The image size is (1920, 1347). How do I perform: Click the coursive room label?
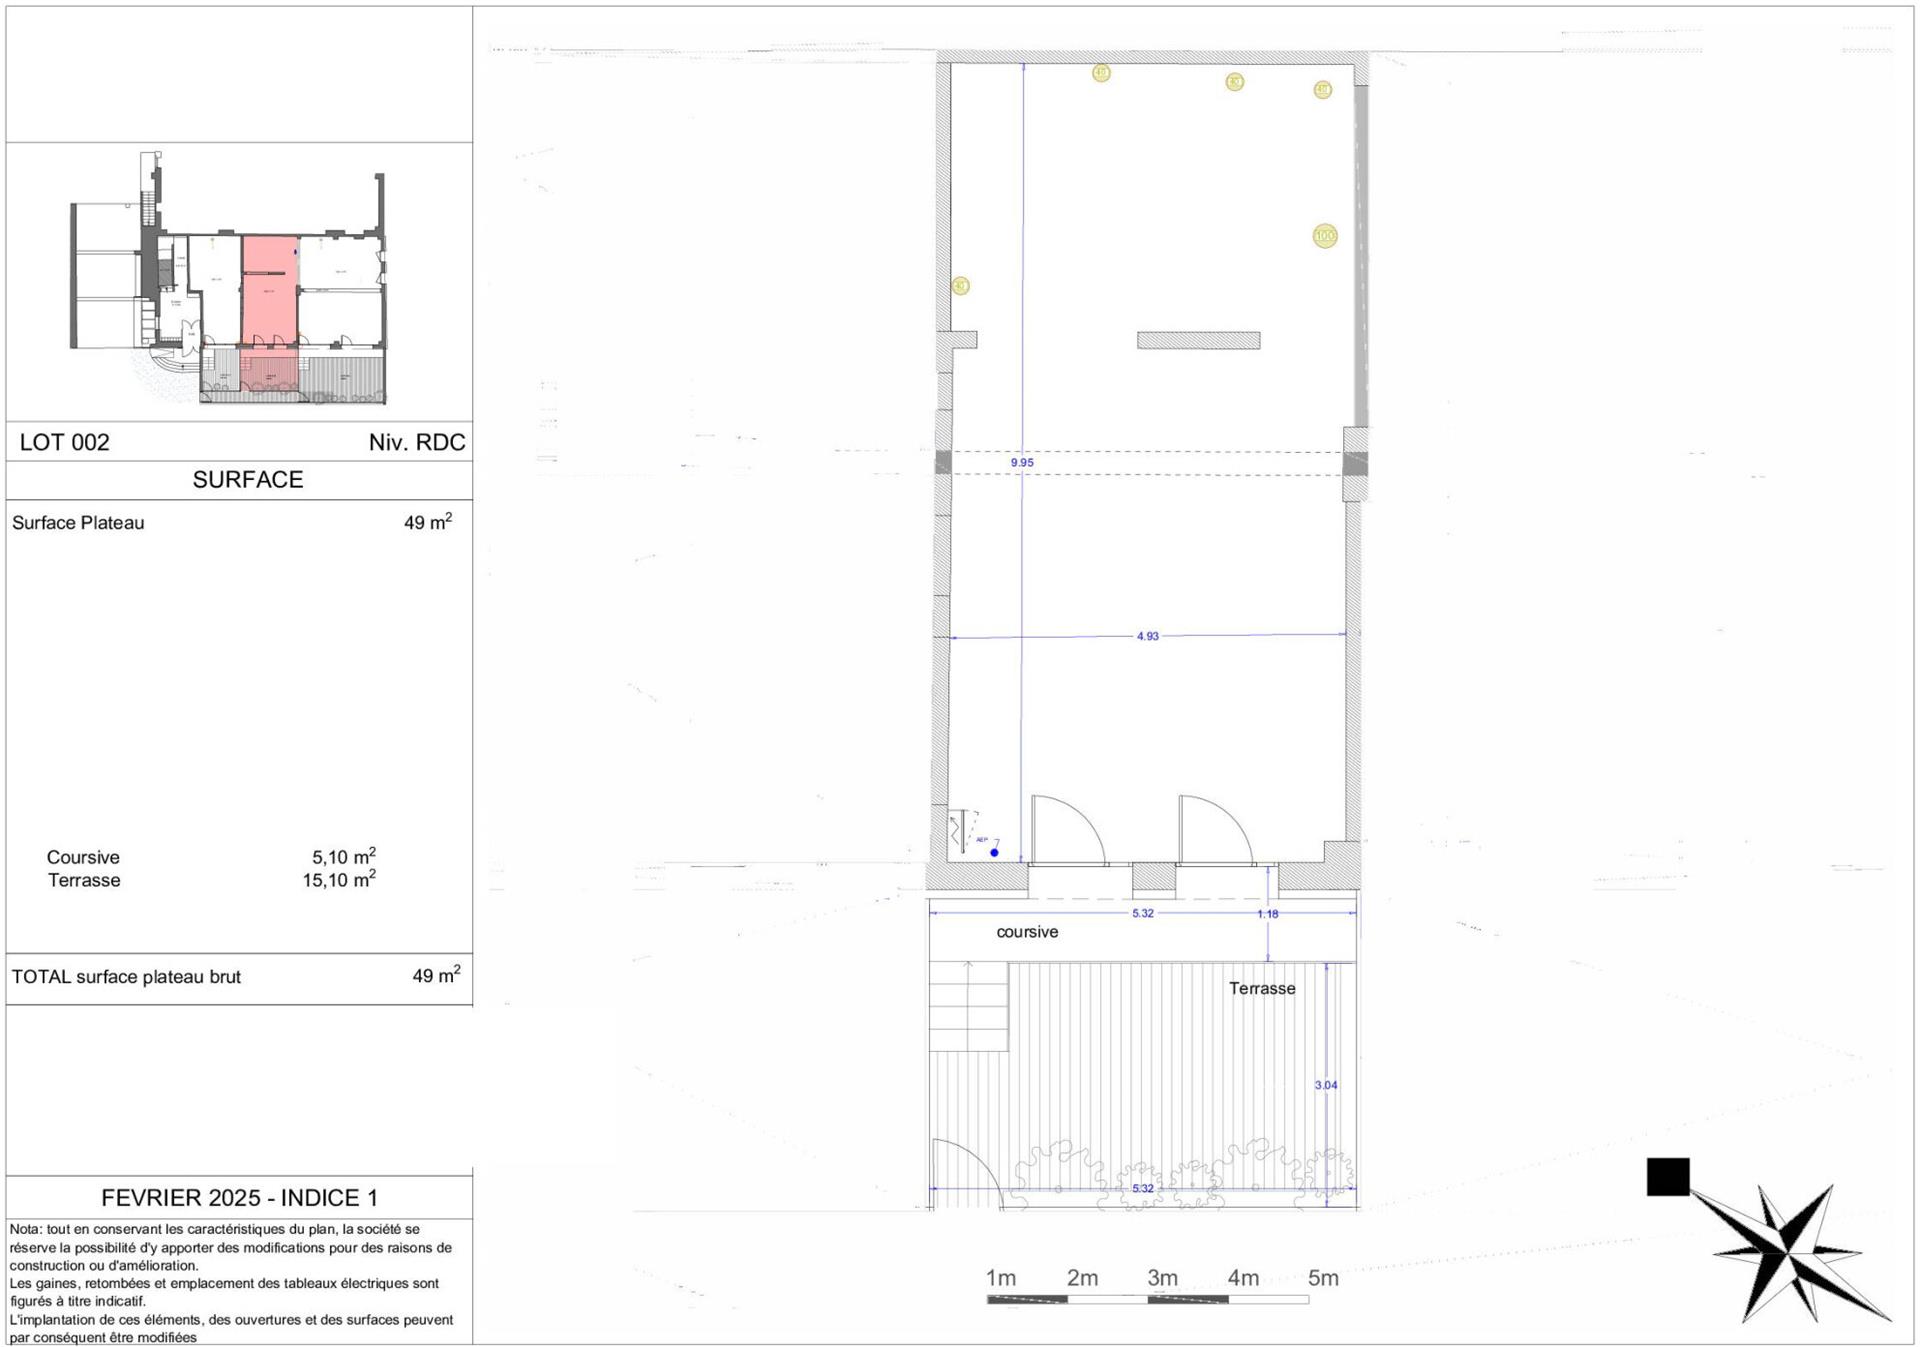point(1026,932)
